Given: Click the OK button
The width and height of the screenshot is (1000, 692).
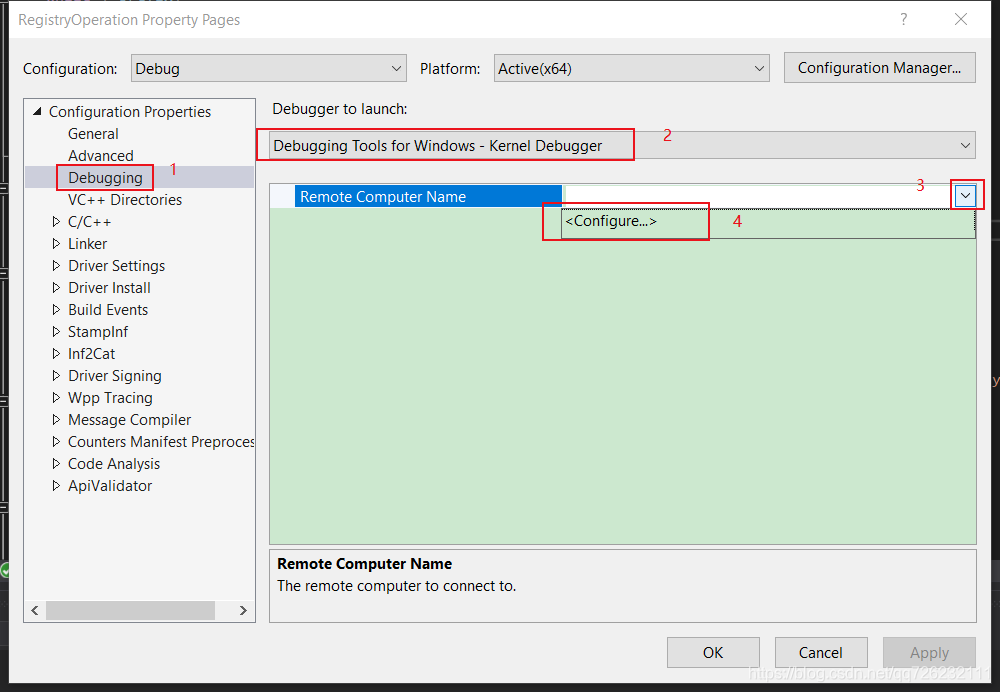Looking at the screenshot, I should 713,652.
